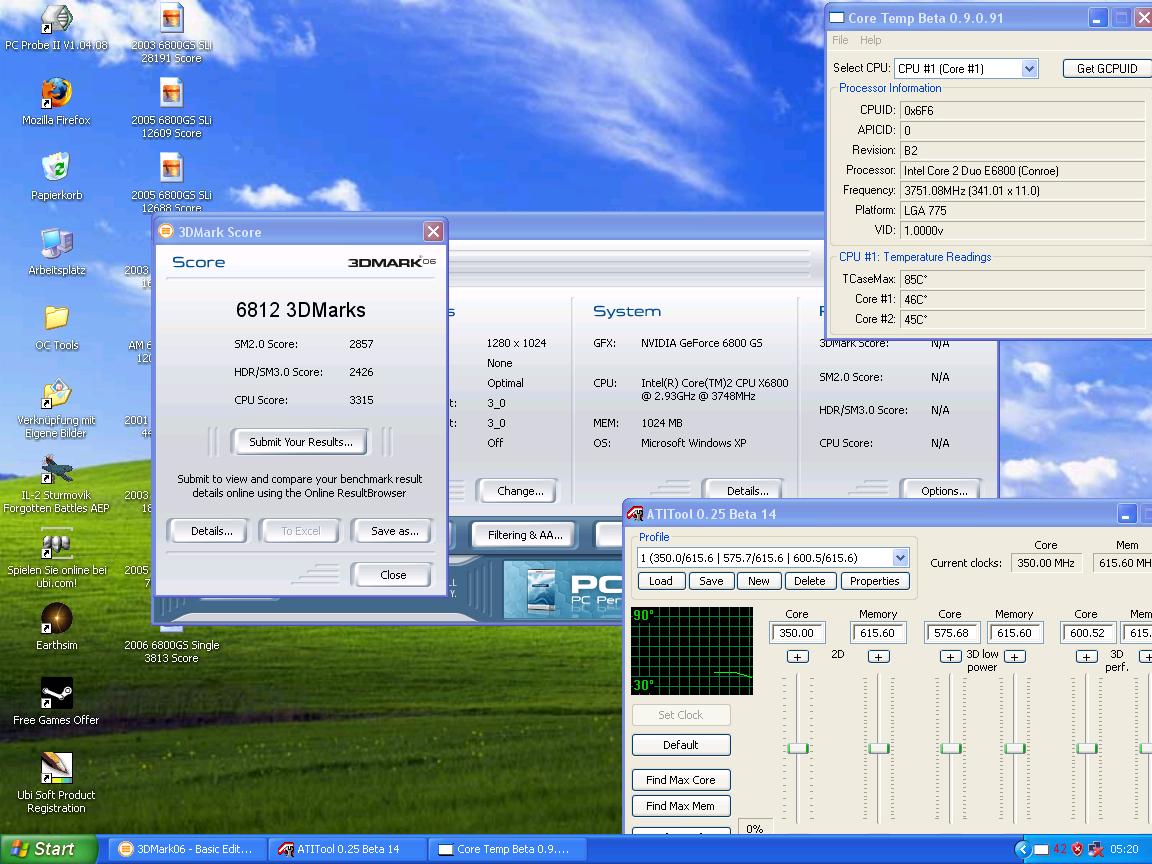Open the 2003 6800GS SLI 28191 Score file

[171, 33]
